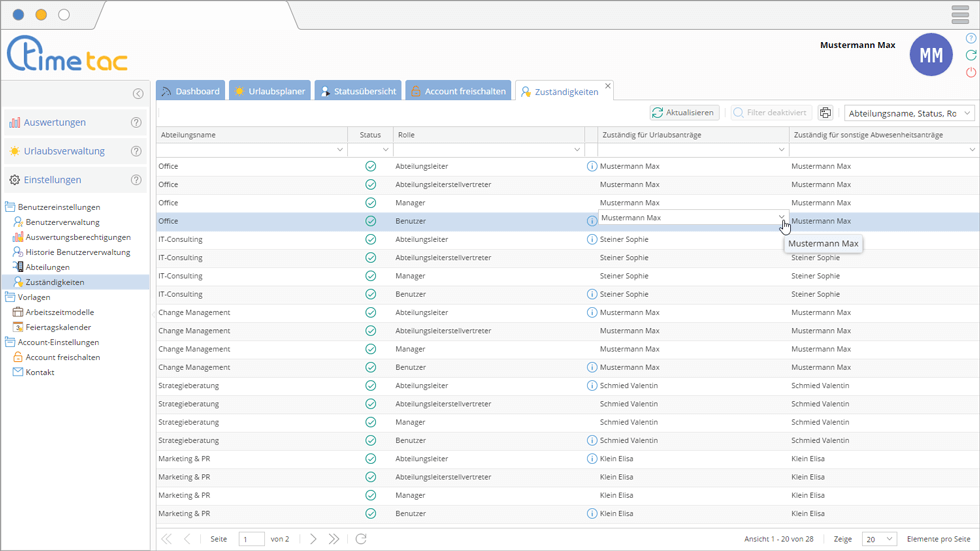Click info icon in first Office Abteilungsleiter row
This screenshot has width=980, height=551.
coord(592,166)
